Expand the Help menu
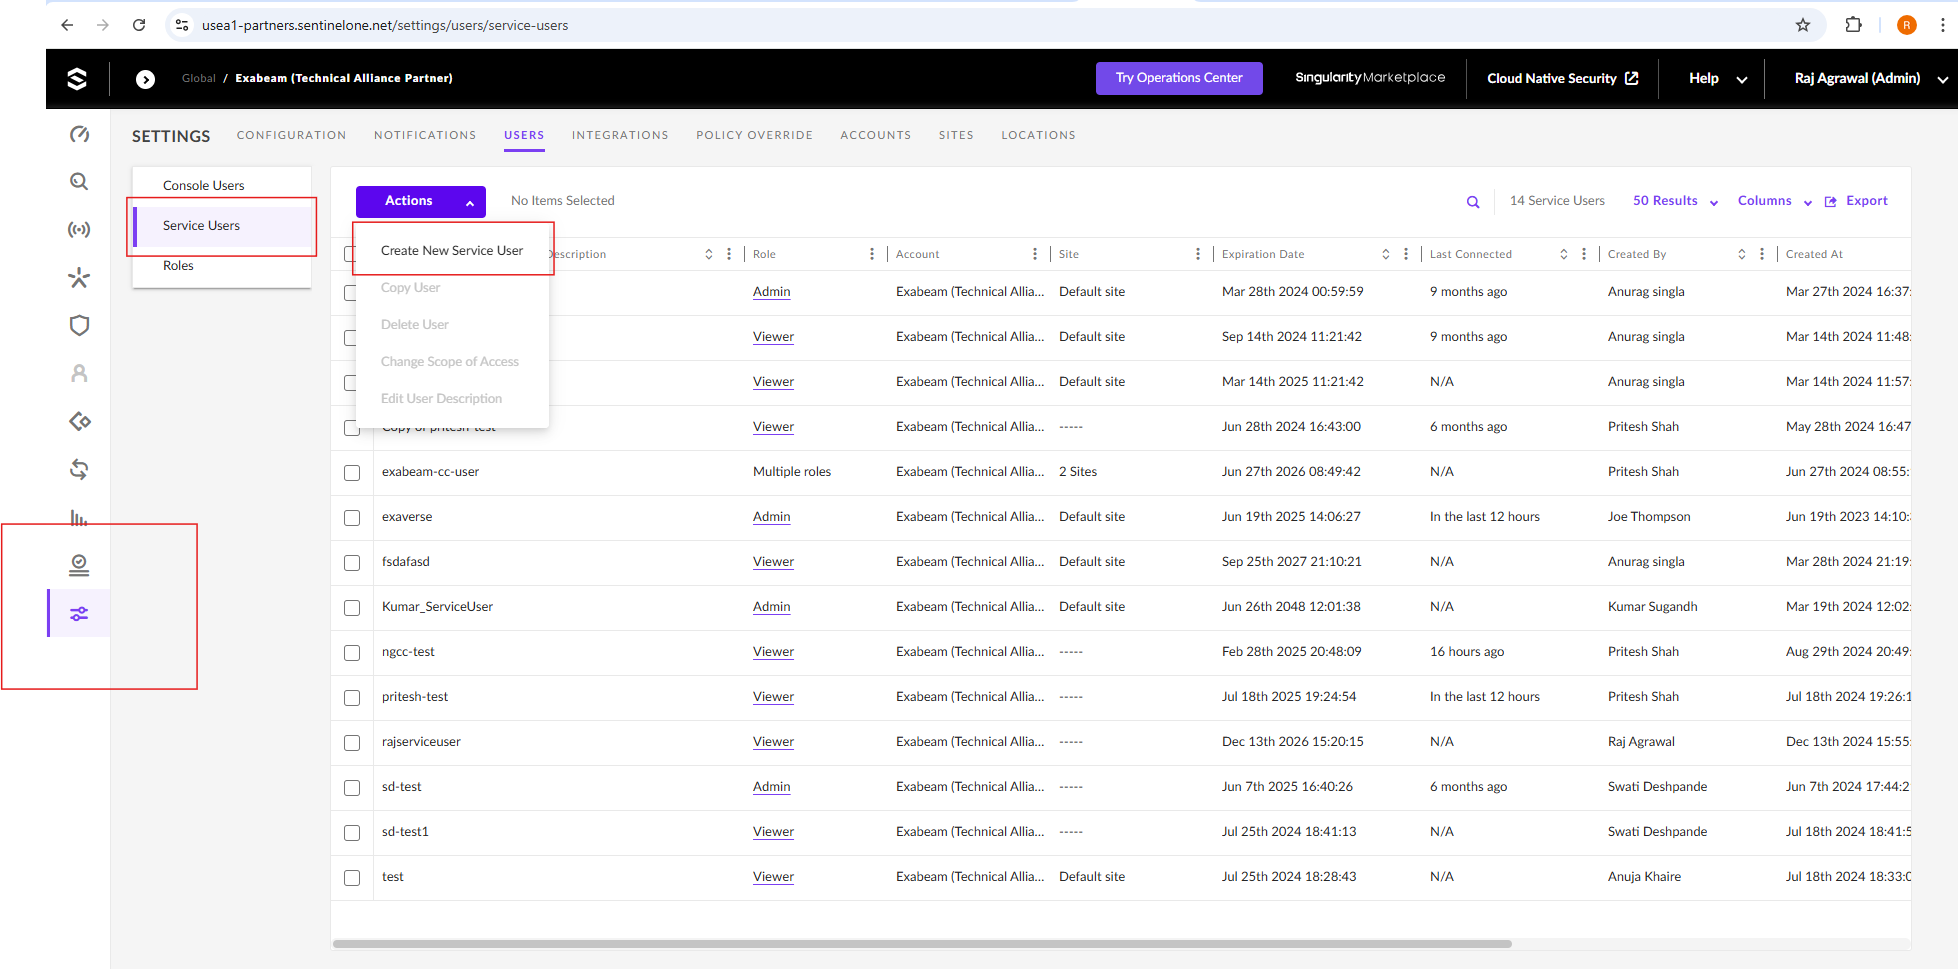Viewport: 1958px width, 969px height. click(x=1717, y=79)
